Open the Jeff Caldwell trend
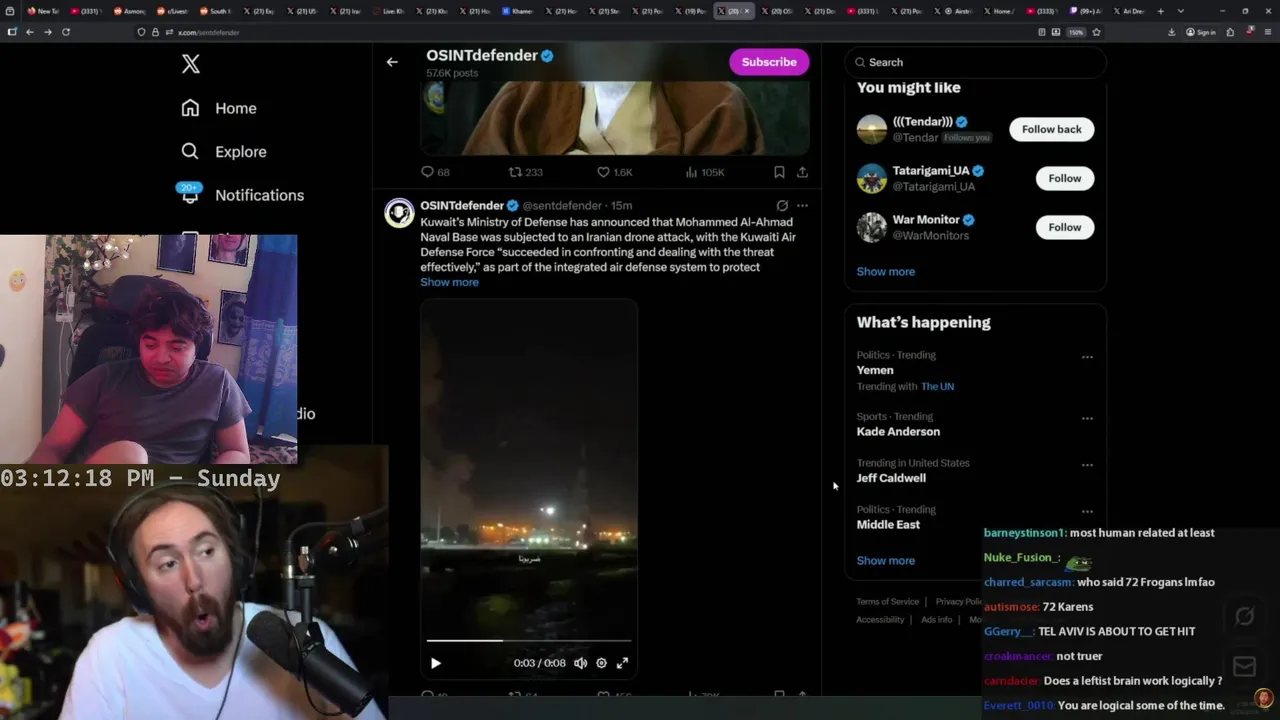Screen dimensions: 1280x720 [891, 478]
